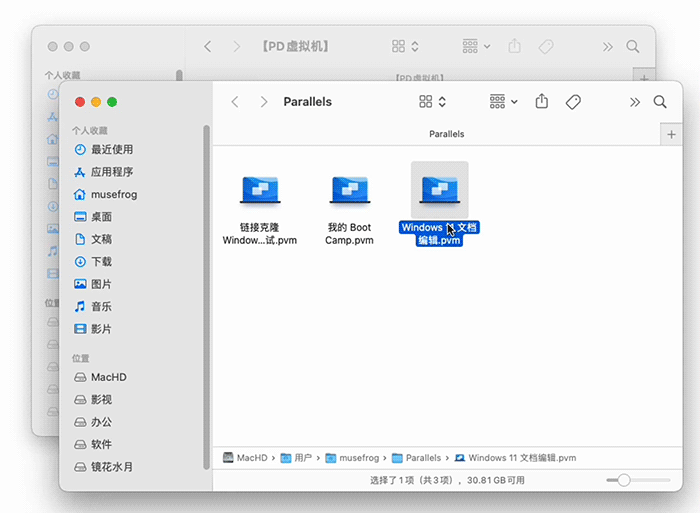This screenshot has width=700, height=513.
Task: Go back in the Parallels Finder window
Action: pyautogui.click(x=235, y=102)
